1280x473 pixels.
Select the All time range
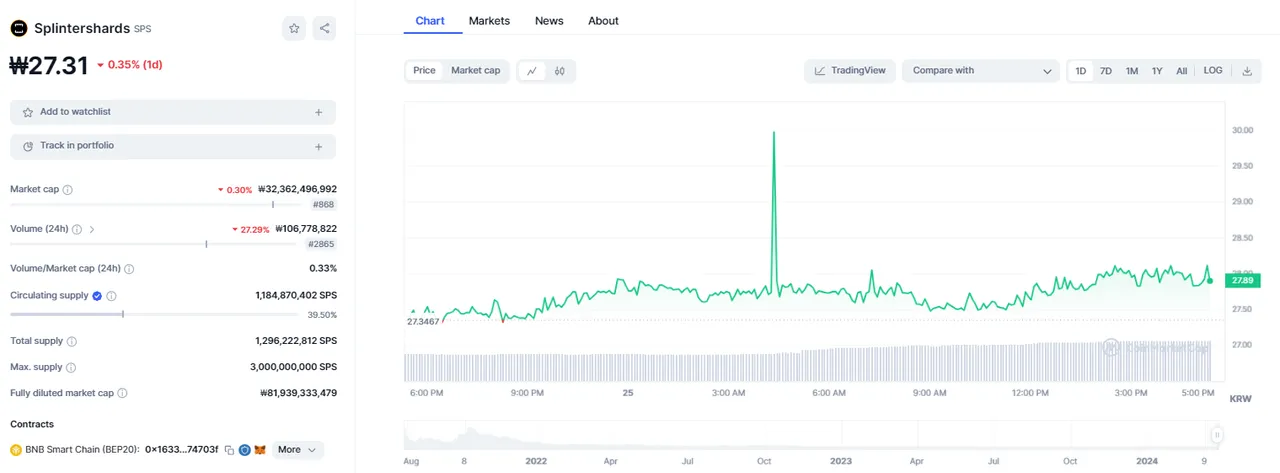1182,71
